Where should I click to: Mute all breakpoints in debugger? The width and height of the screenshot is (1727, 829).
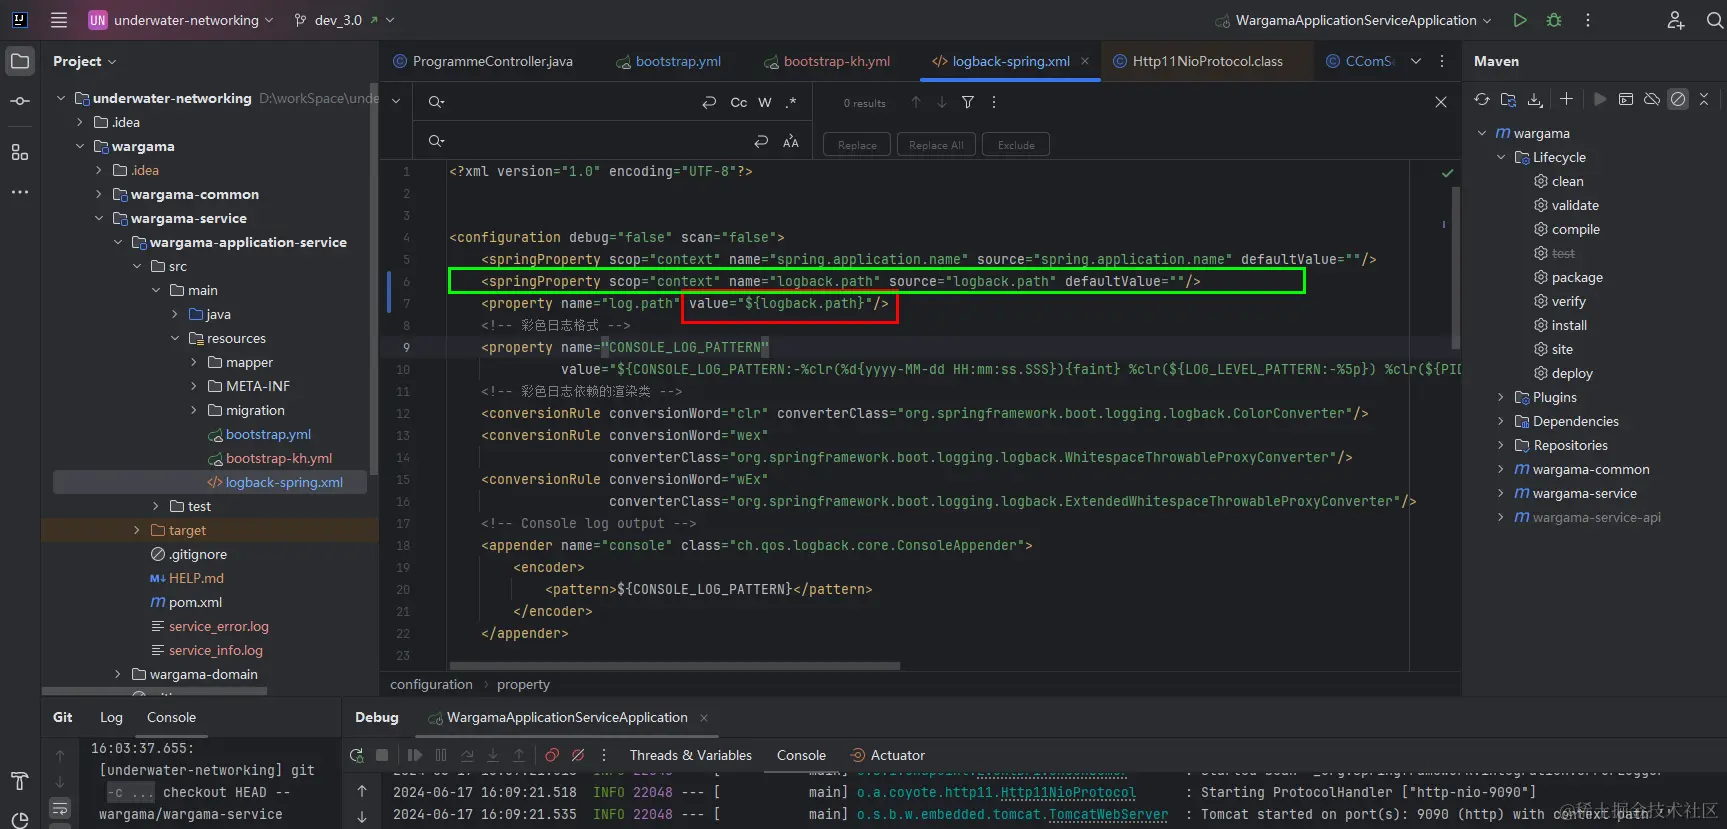578,755
